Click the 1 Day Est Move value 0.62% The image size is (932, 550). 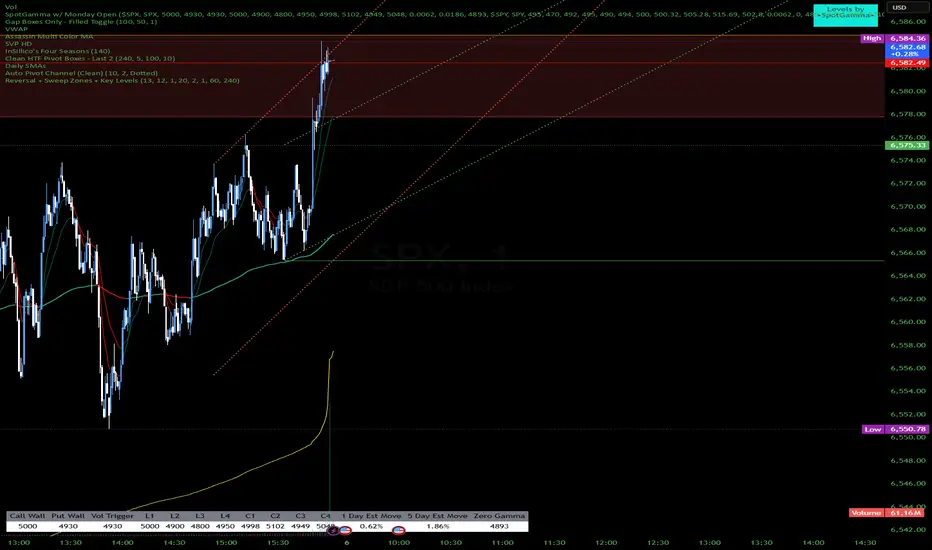pyautogui.click(x=371, y=526)
